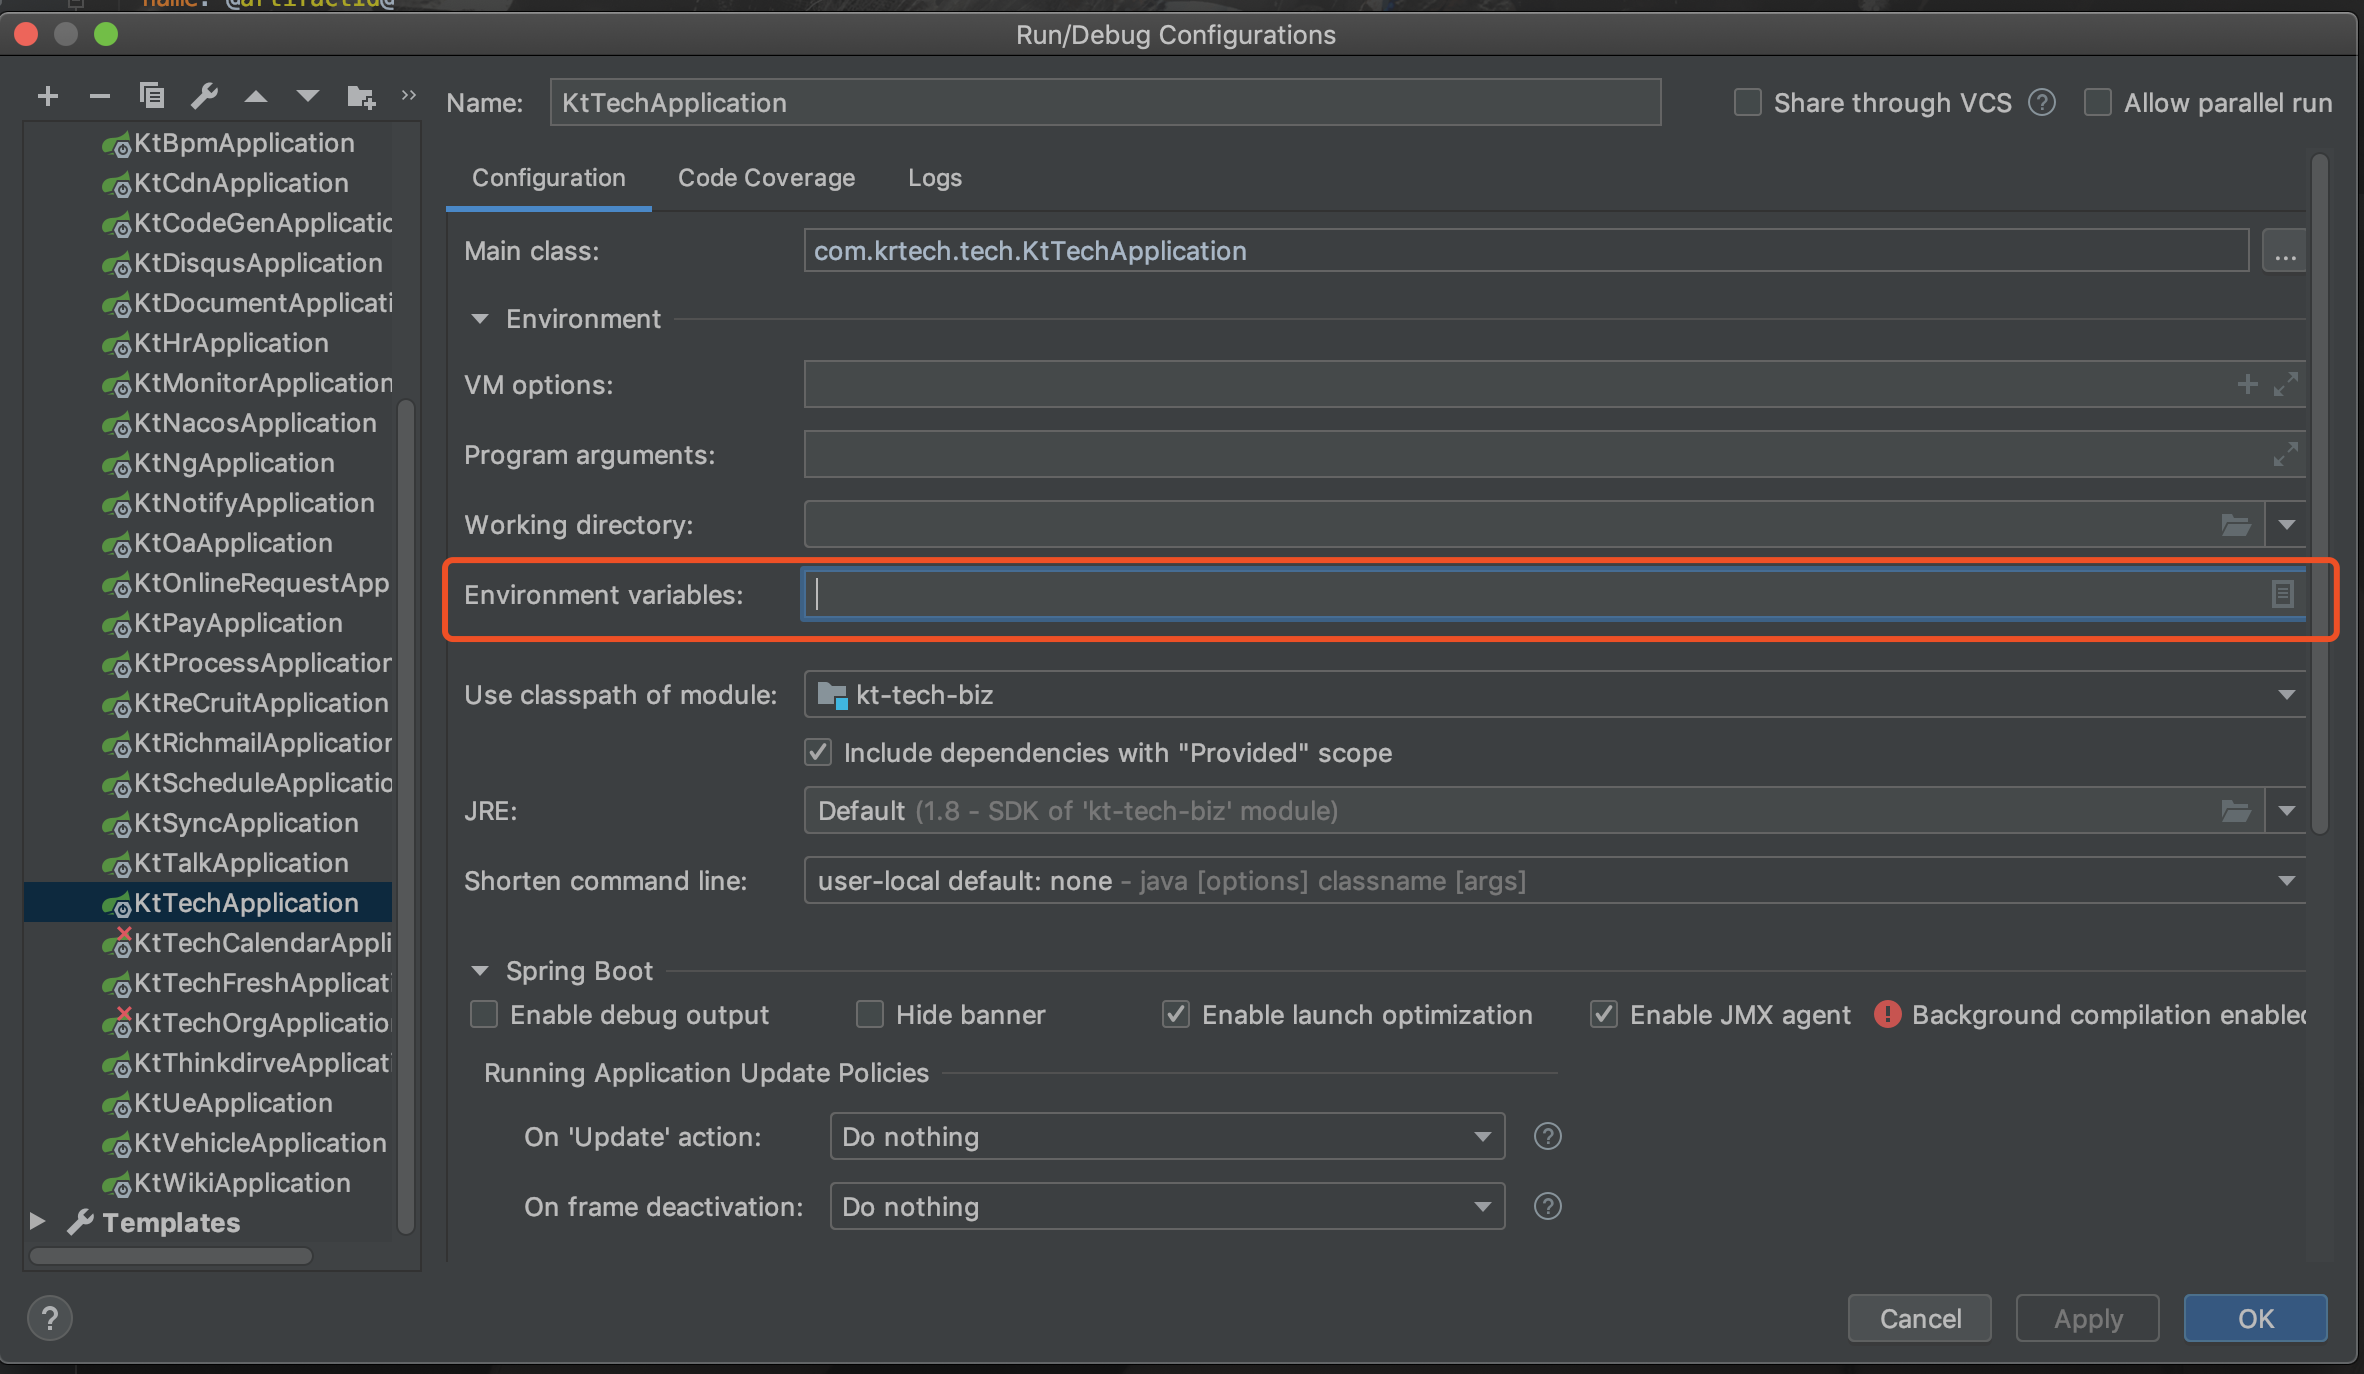Expand the Templates tree node
2364x1374 pixels.
click(x=37, y=1221)
